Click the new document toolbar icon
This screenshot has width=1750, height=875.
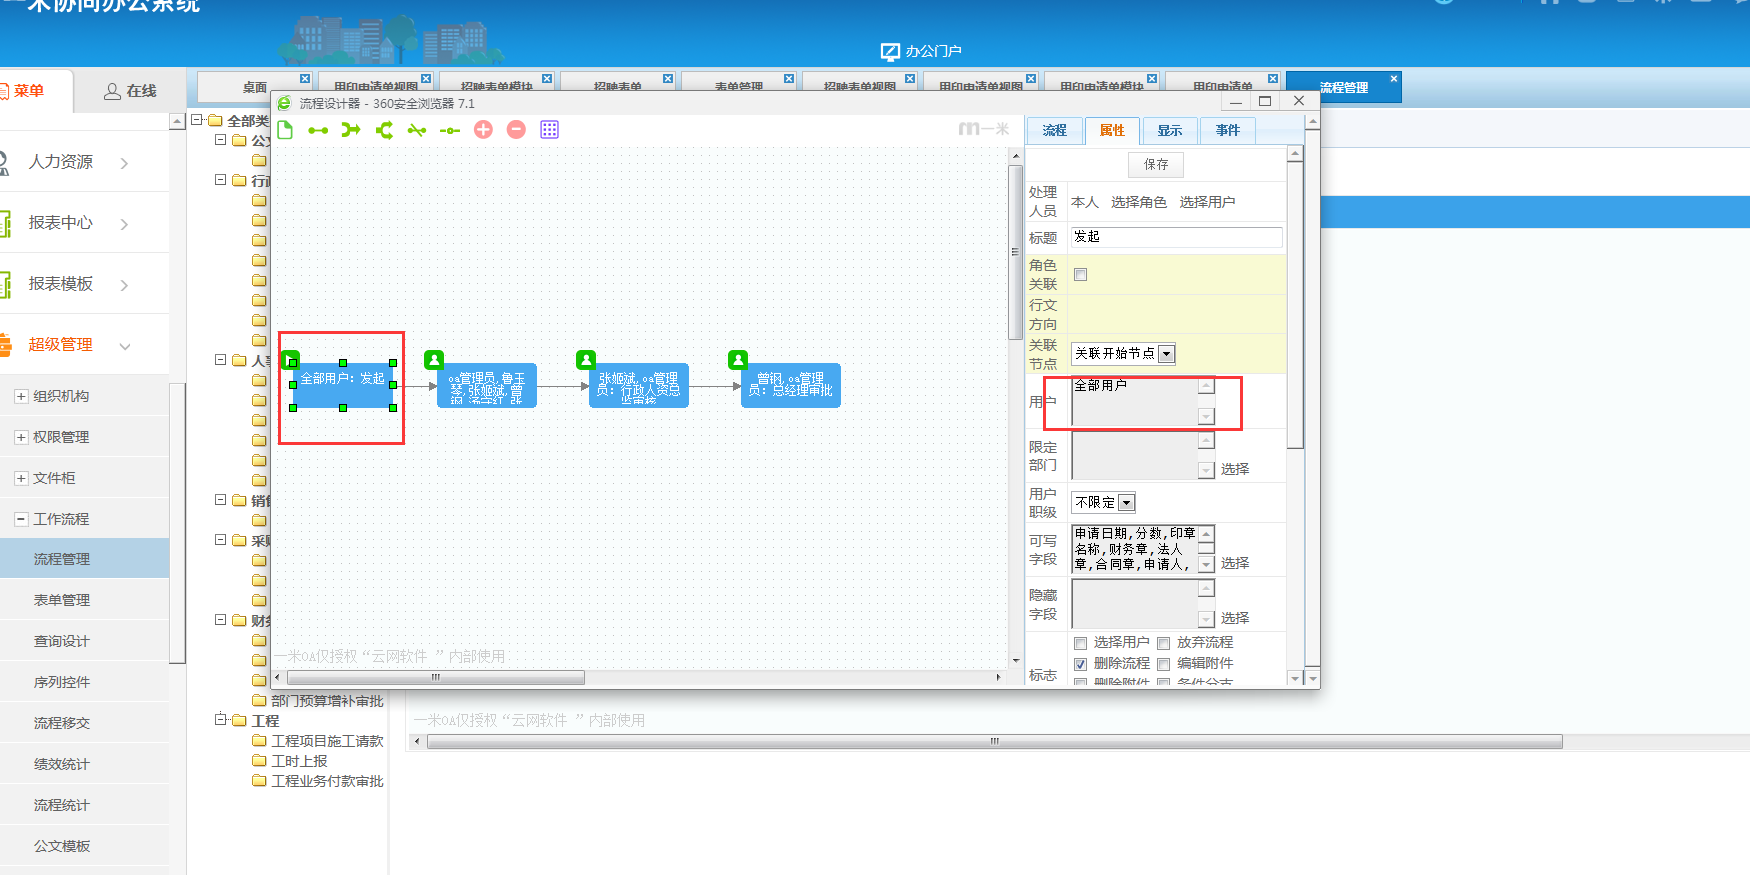pyautogui.click(x=285, y=130)
